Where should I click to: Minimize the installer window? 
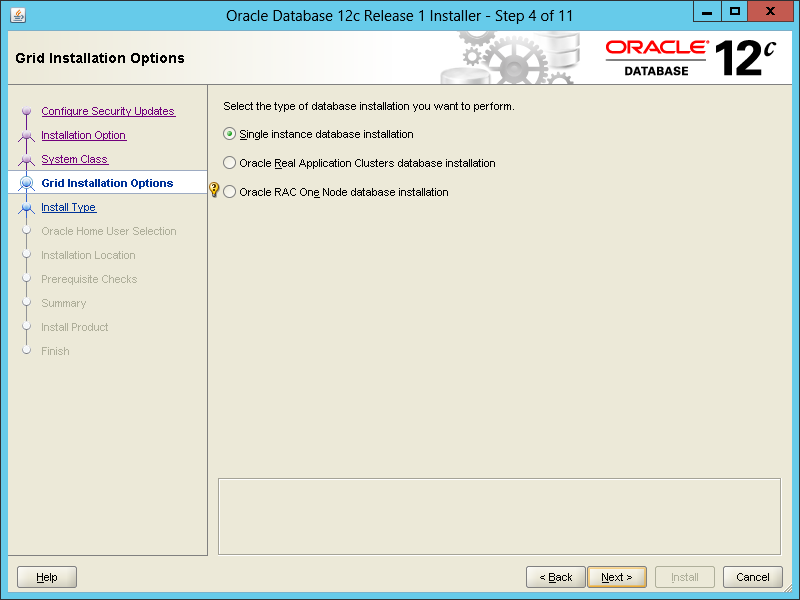[707, 11]
